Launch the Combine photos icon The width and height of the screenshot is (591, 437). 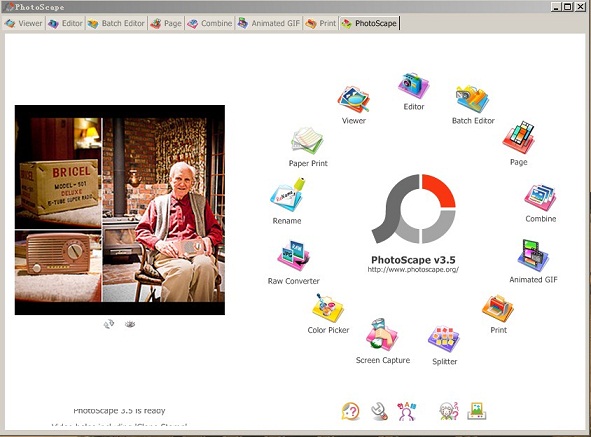point(540,198)
